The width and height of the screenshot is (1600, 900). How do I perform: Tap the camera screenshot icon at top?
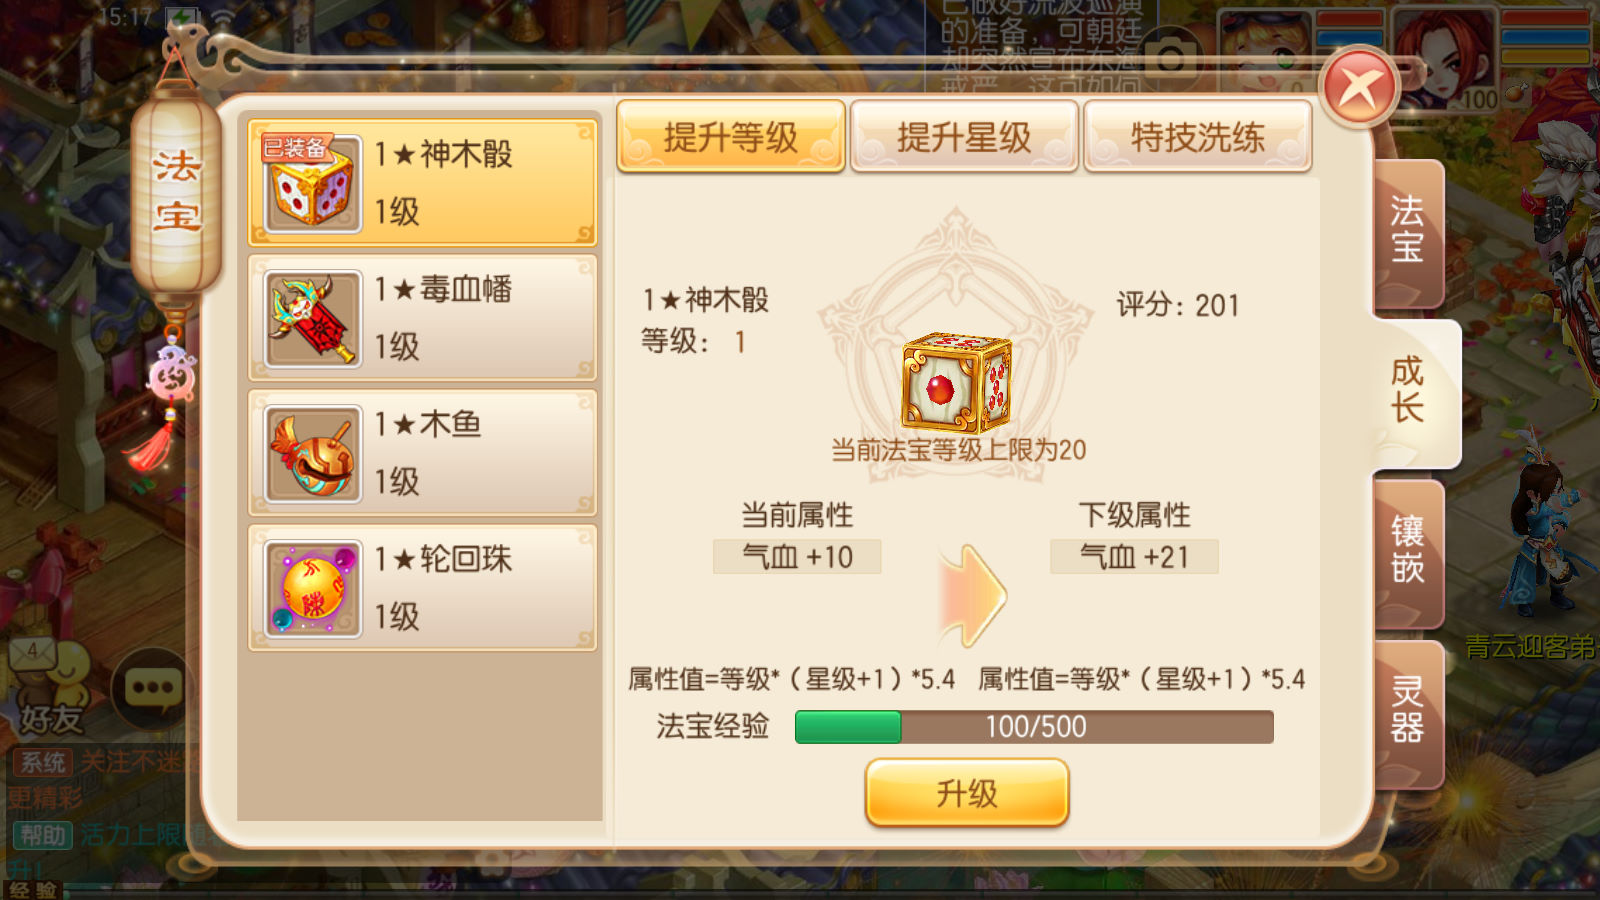1170,59
